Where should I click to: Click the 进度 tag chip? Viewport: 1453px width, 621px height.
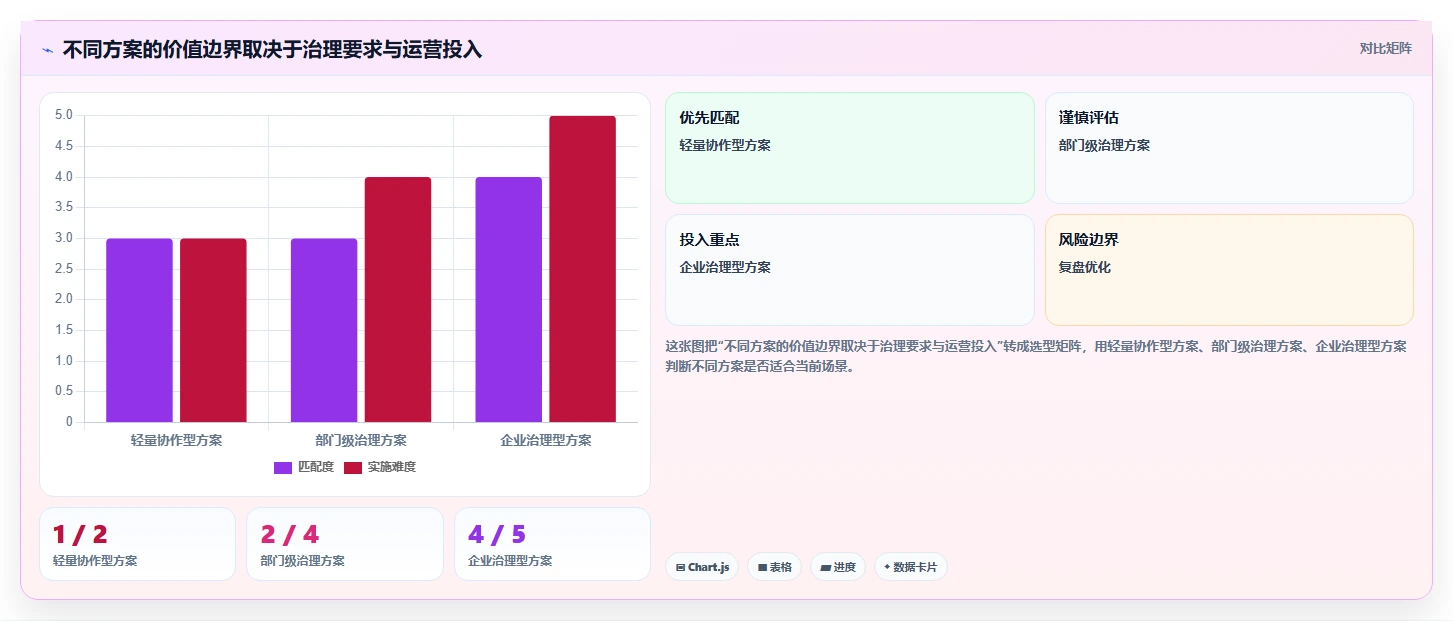click(838, 567)
